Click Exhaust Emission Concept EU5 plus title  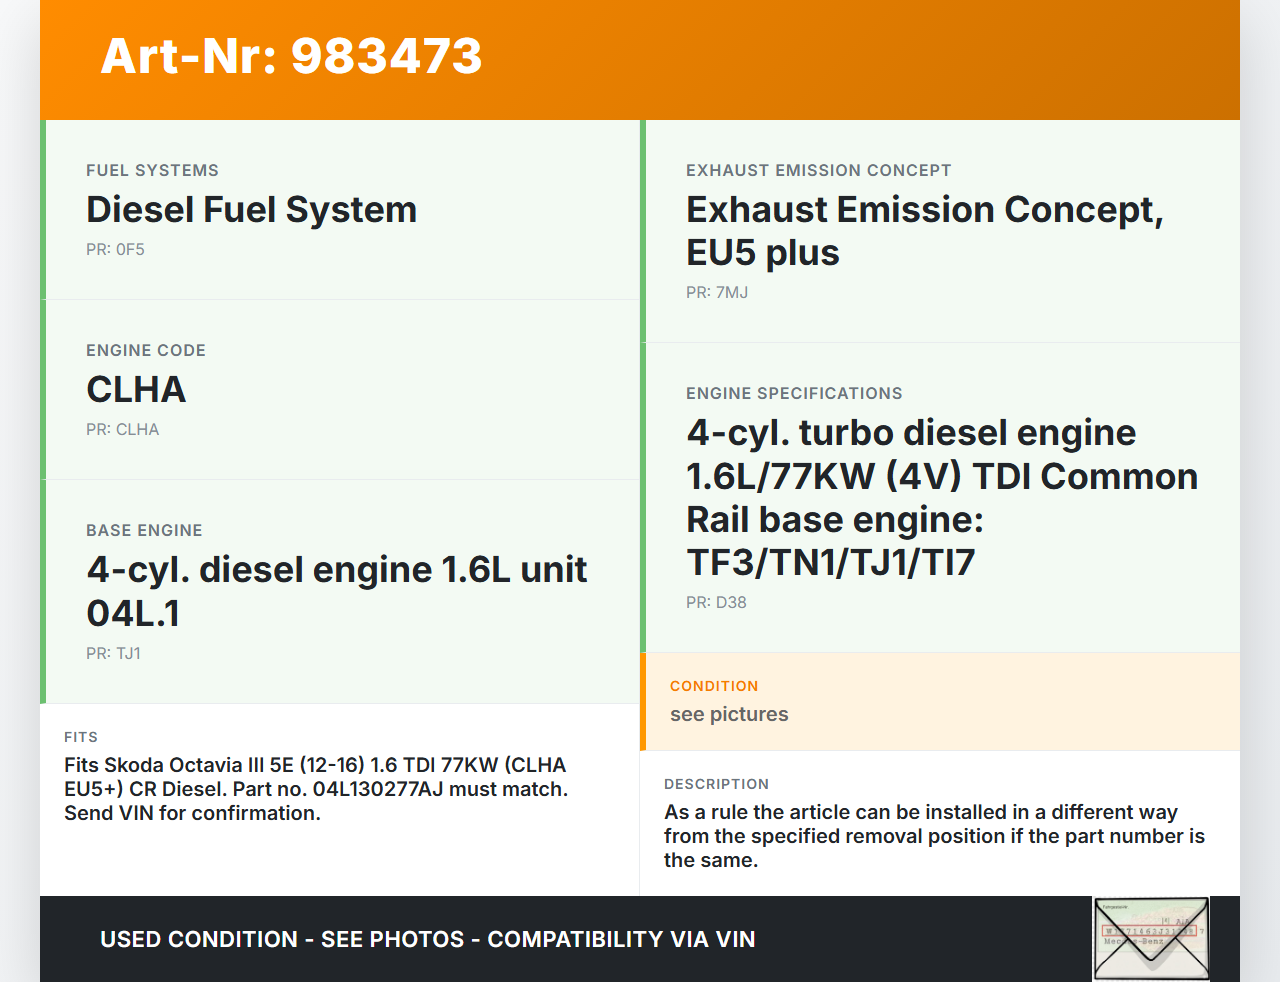(924, 231)
